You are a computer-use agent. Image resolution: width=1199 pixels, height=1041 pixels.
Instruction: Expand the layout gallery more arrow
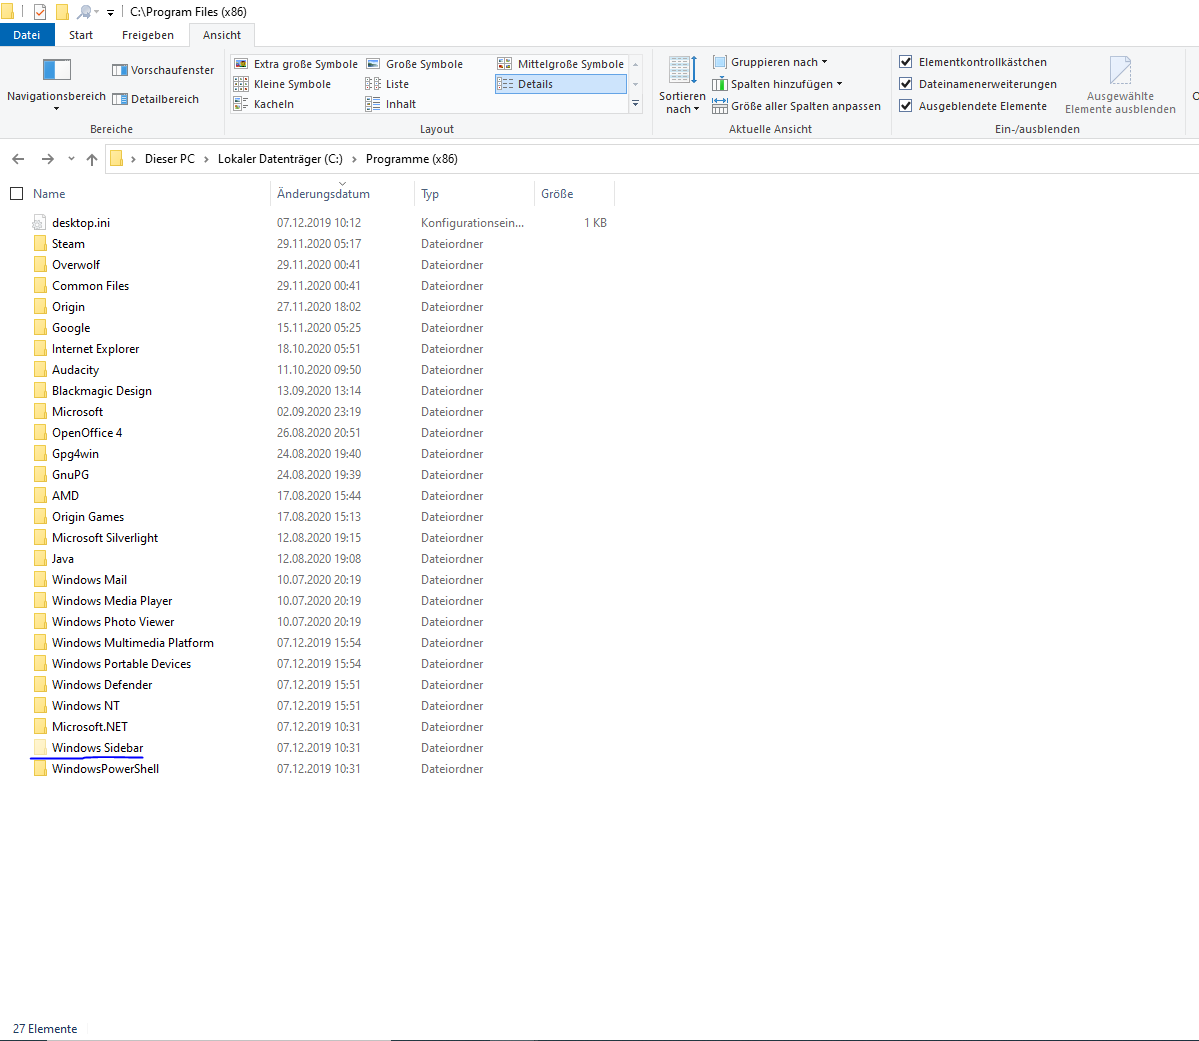(x=635, y=103)
